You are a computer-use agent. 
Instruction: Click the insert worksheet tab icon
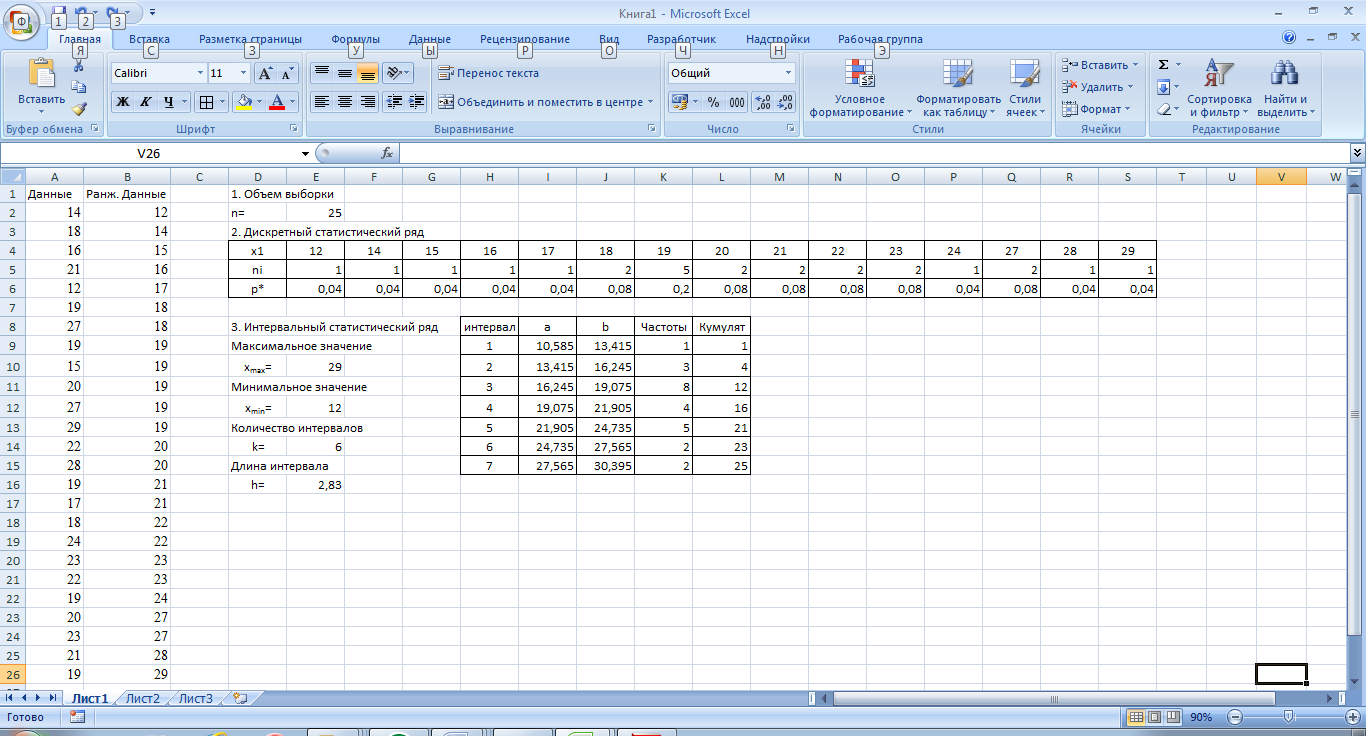239,698
